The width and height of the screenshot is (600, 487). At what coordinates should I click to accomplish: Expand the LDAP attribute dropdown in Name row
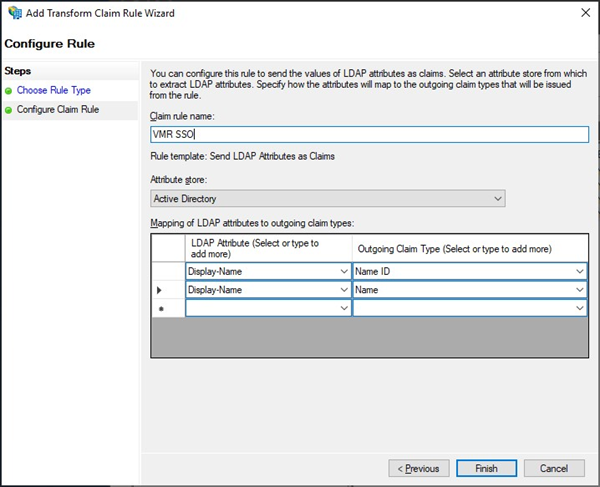[x=343, y=290]
